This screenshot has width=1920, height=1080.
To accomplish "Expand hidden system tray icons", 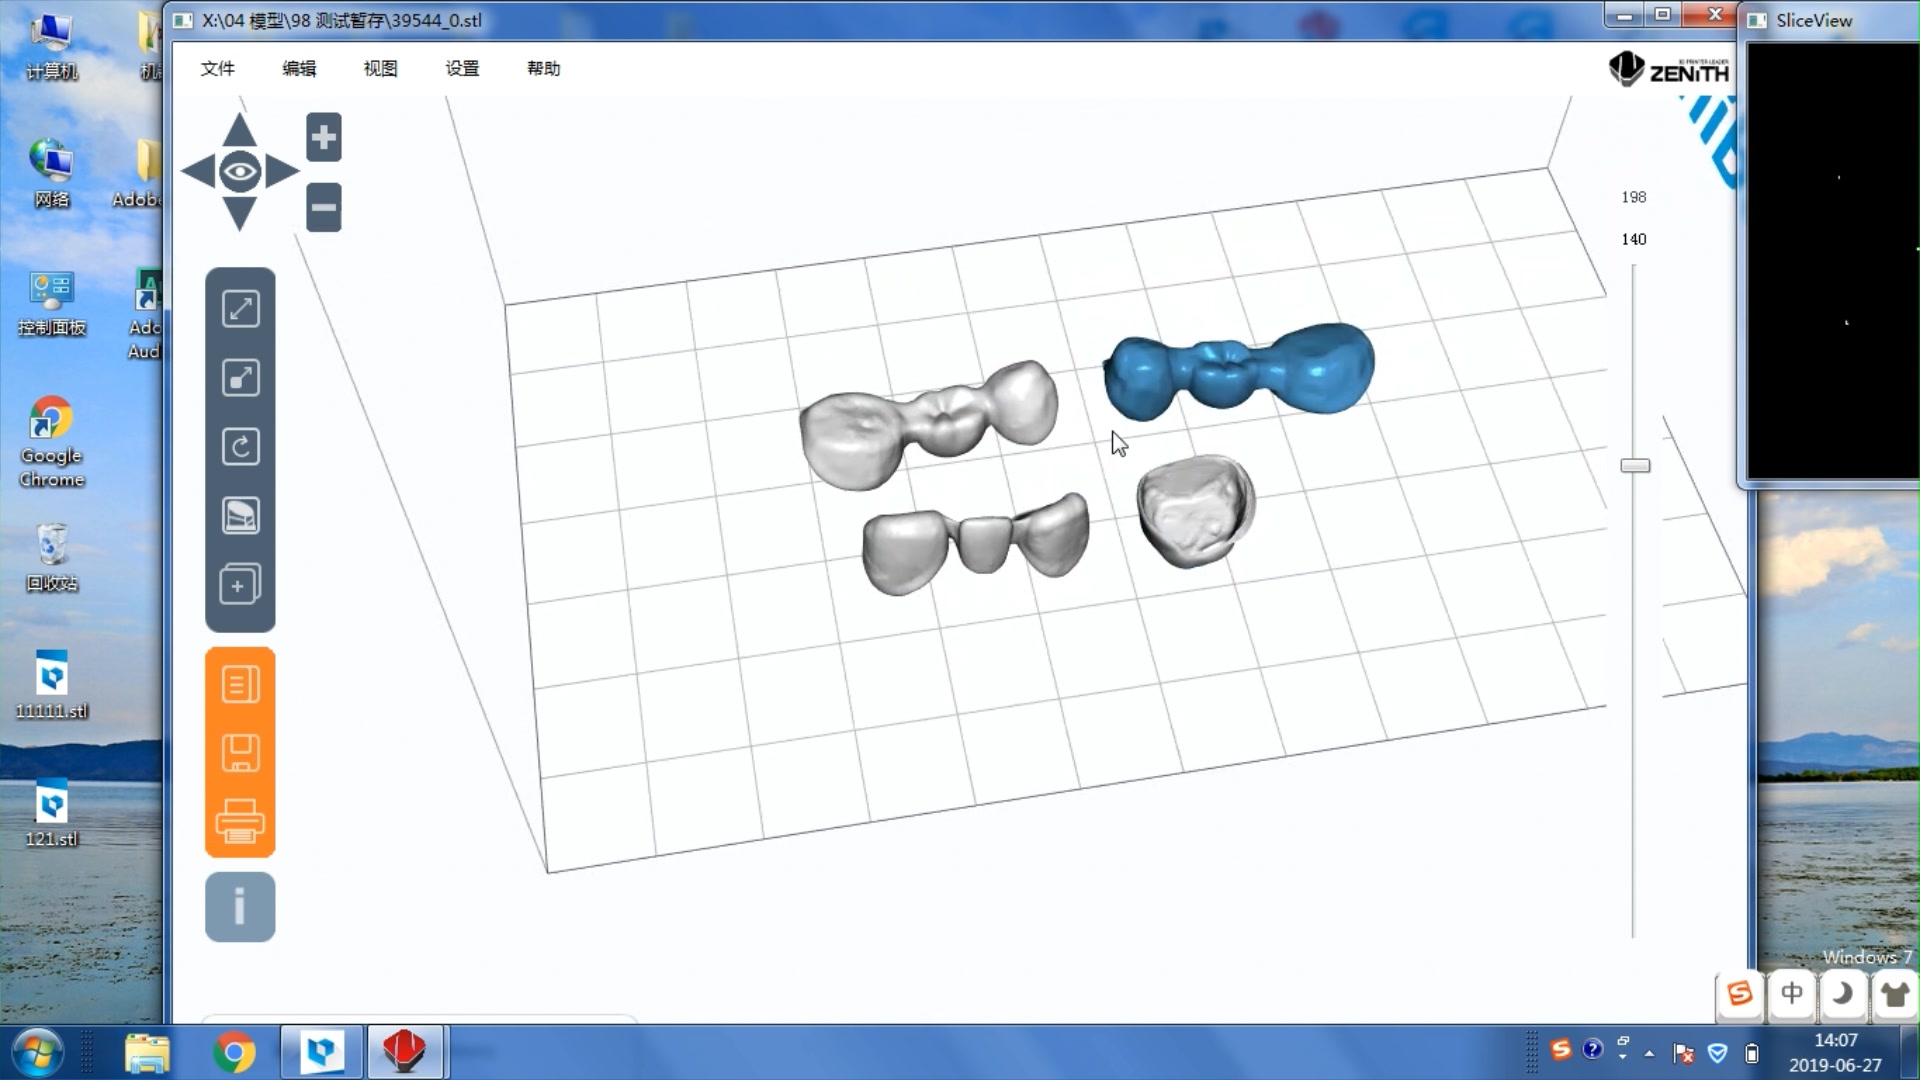I will [1648, 1052].
